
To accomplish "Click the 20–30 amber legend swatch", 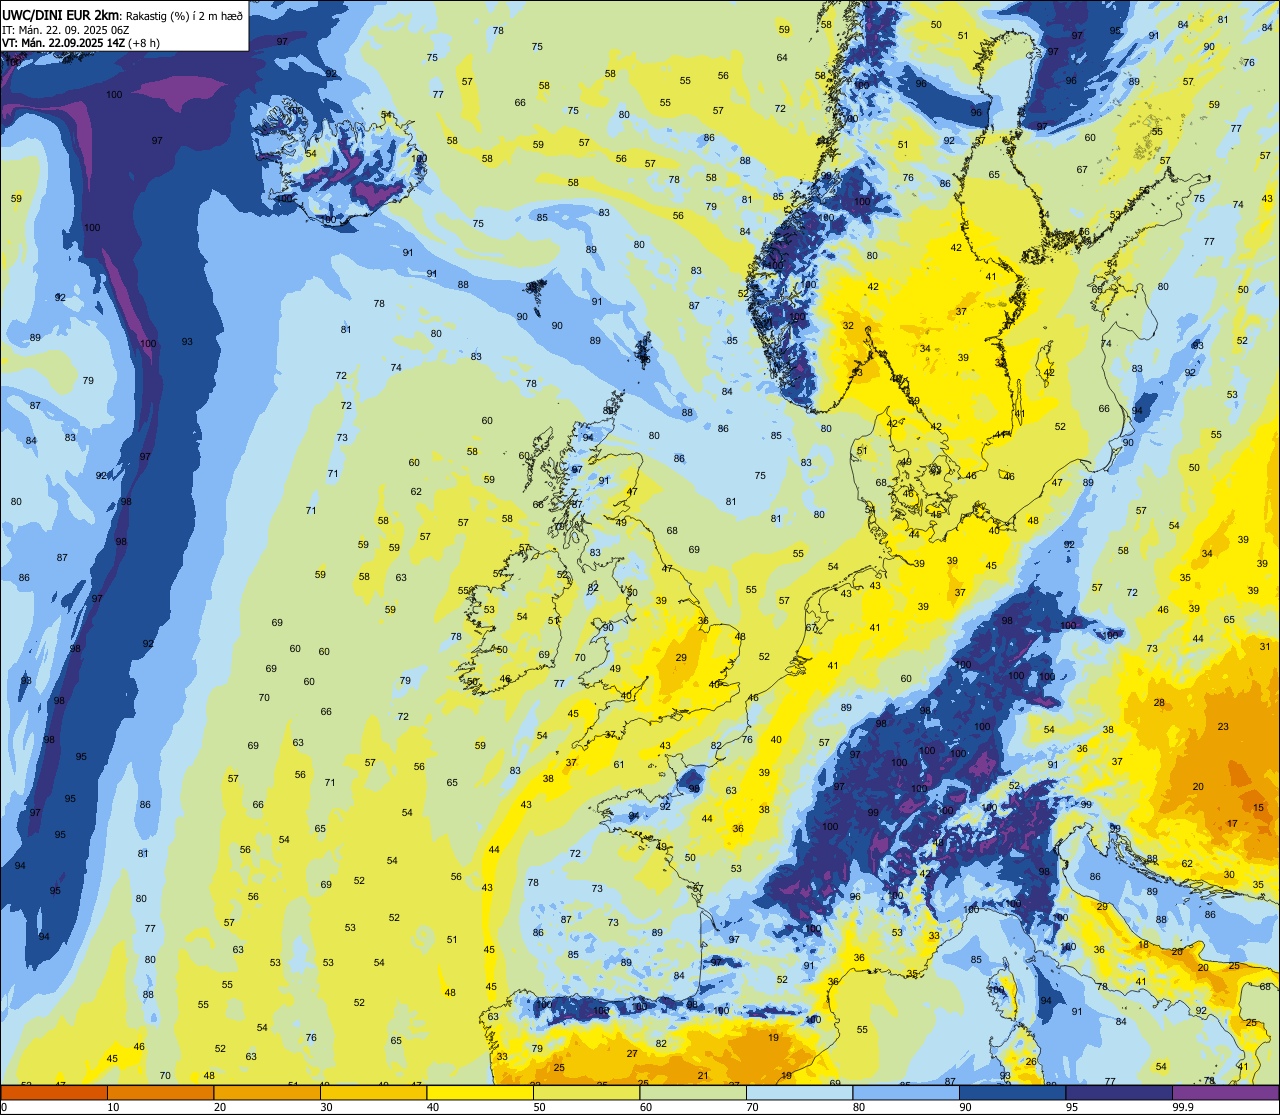I will (x=267, y=1092).
